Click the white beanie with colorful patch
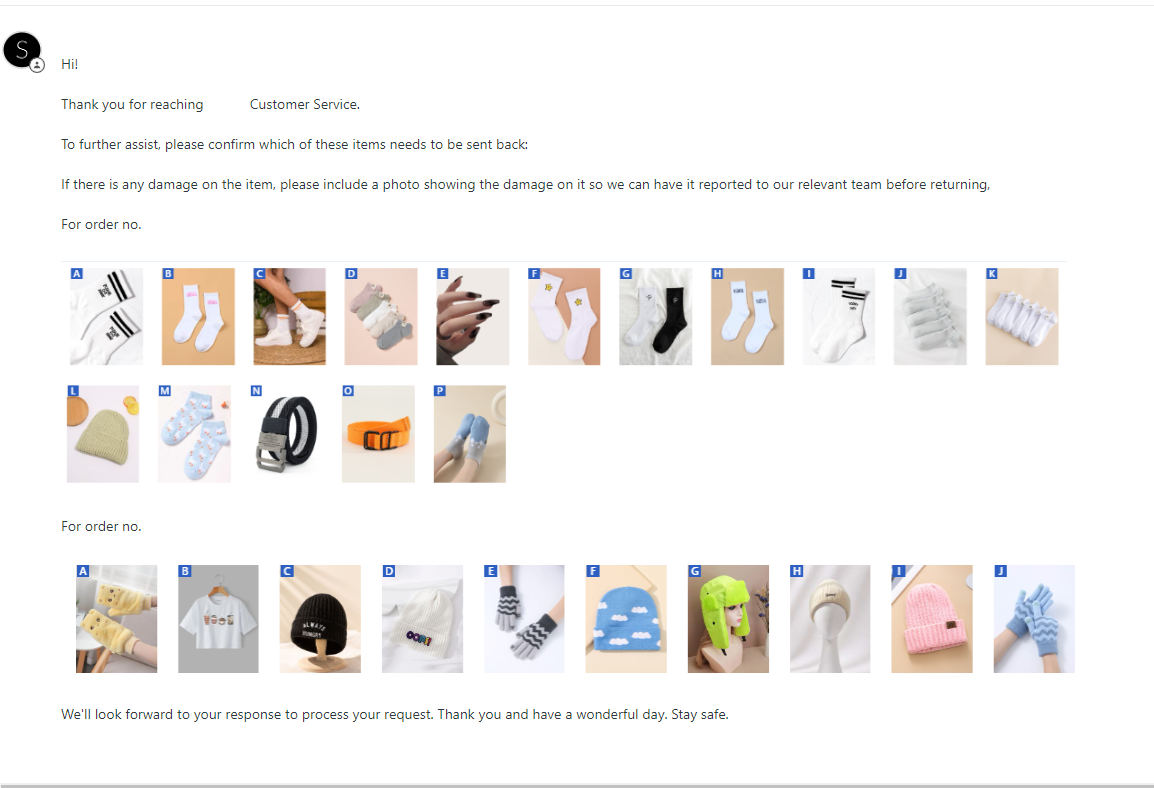The height and width of the screenshot is (788, 1154). pyautogui.click(x=422, y=619)
